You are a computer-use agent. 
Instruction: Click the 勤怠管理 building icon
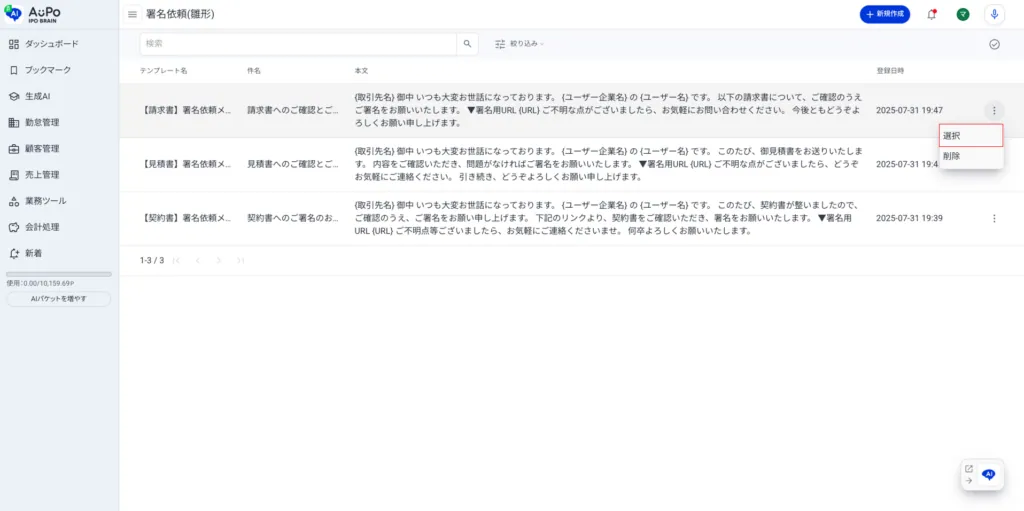(x=14, y=122)
